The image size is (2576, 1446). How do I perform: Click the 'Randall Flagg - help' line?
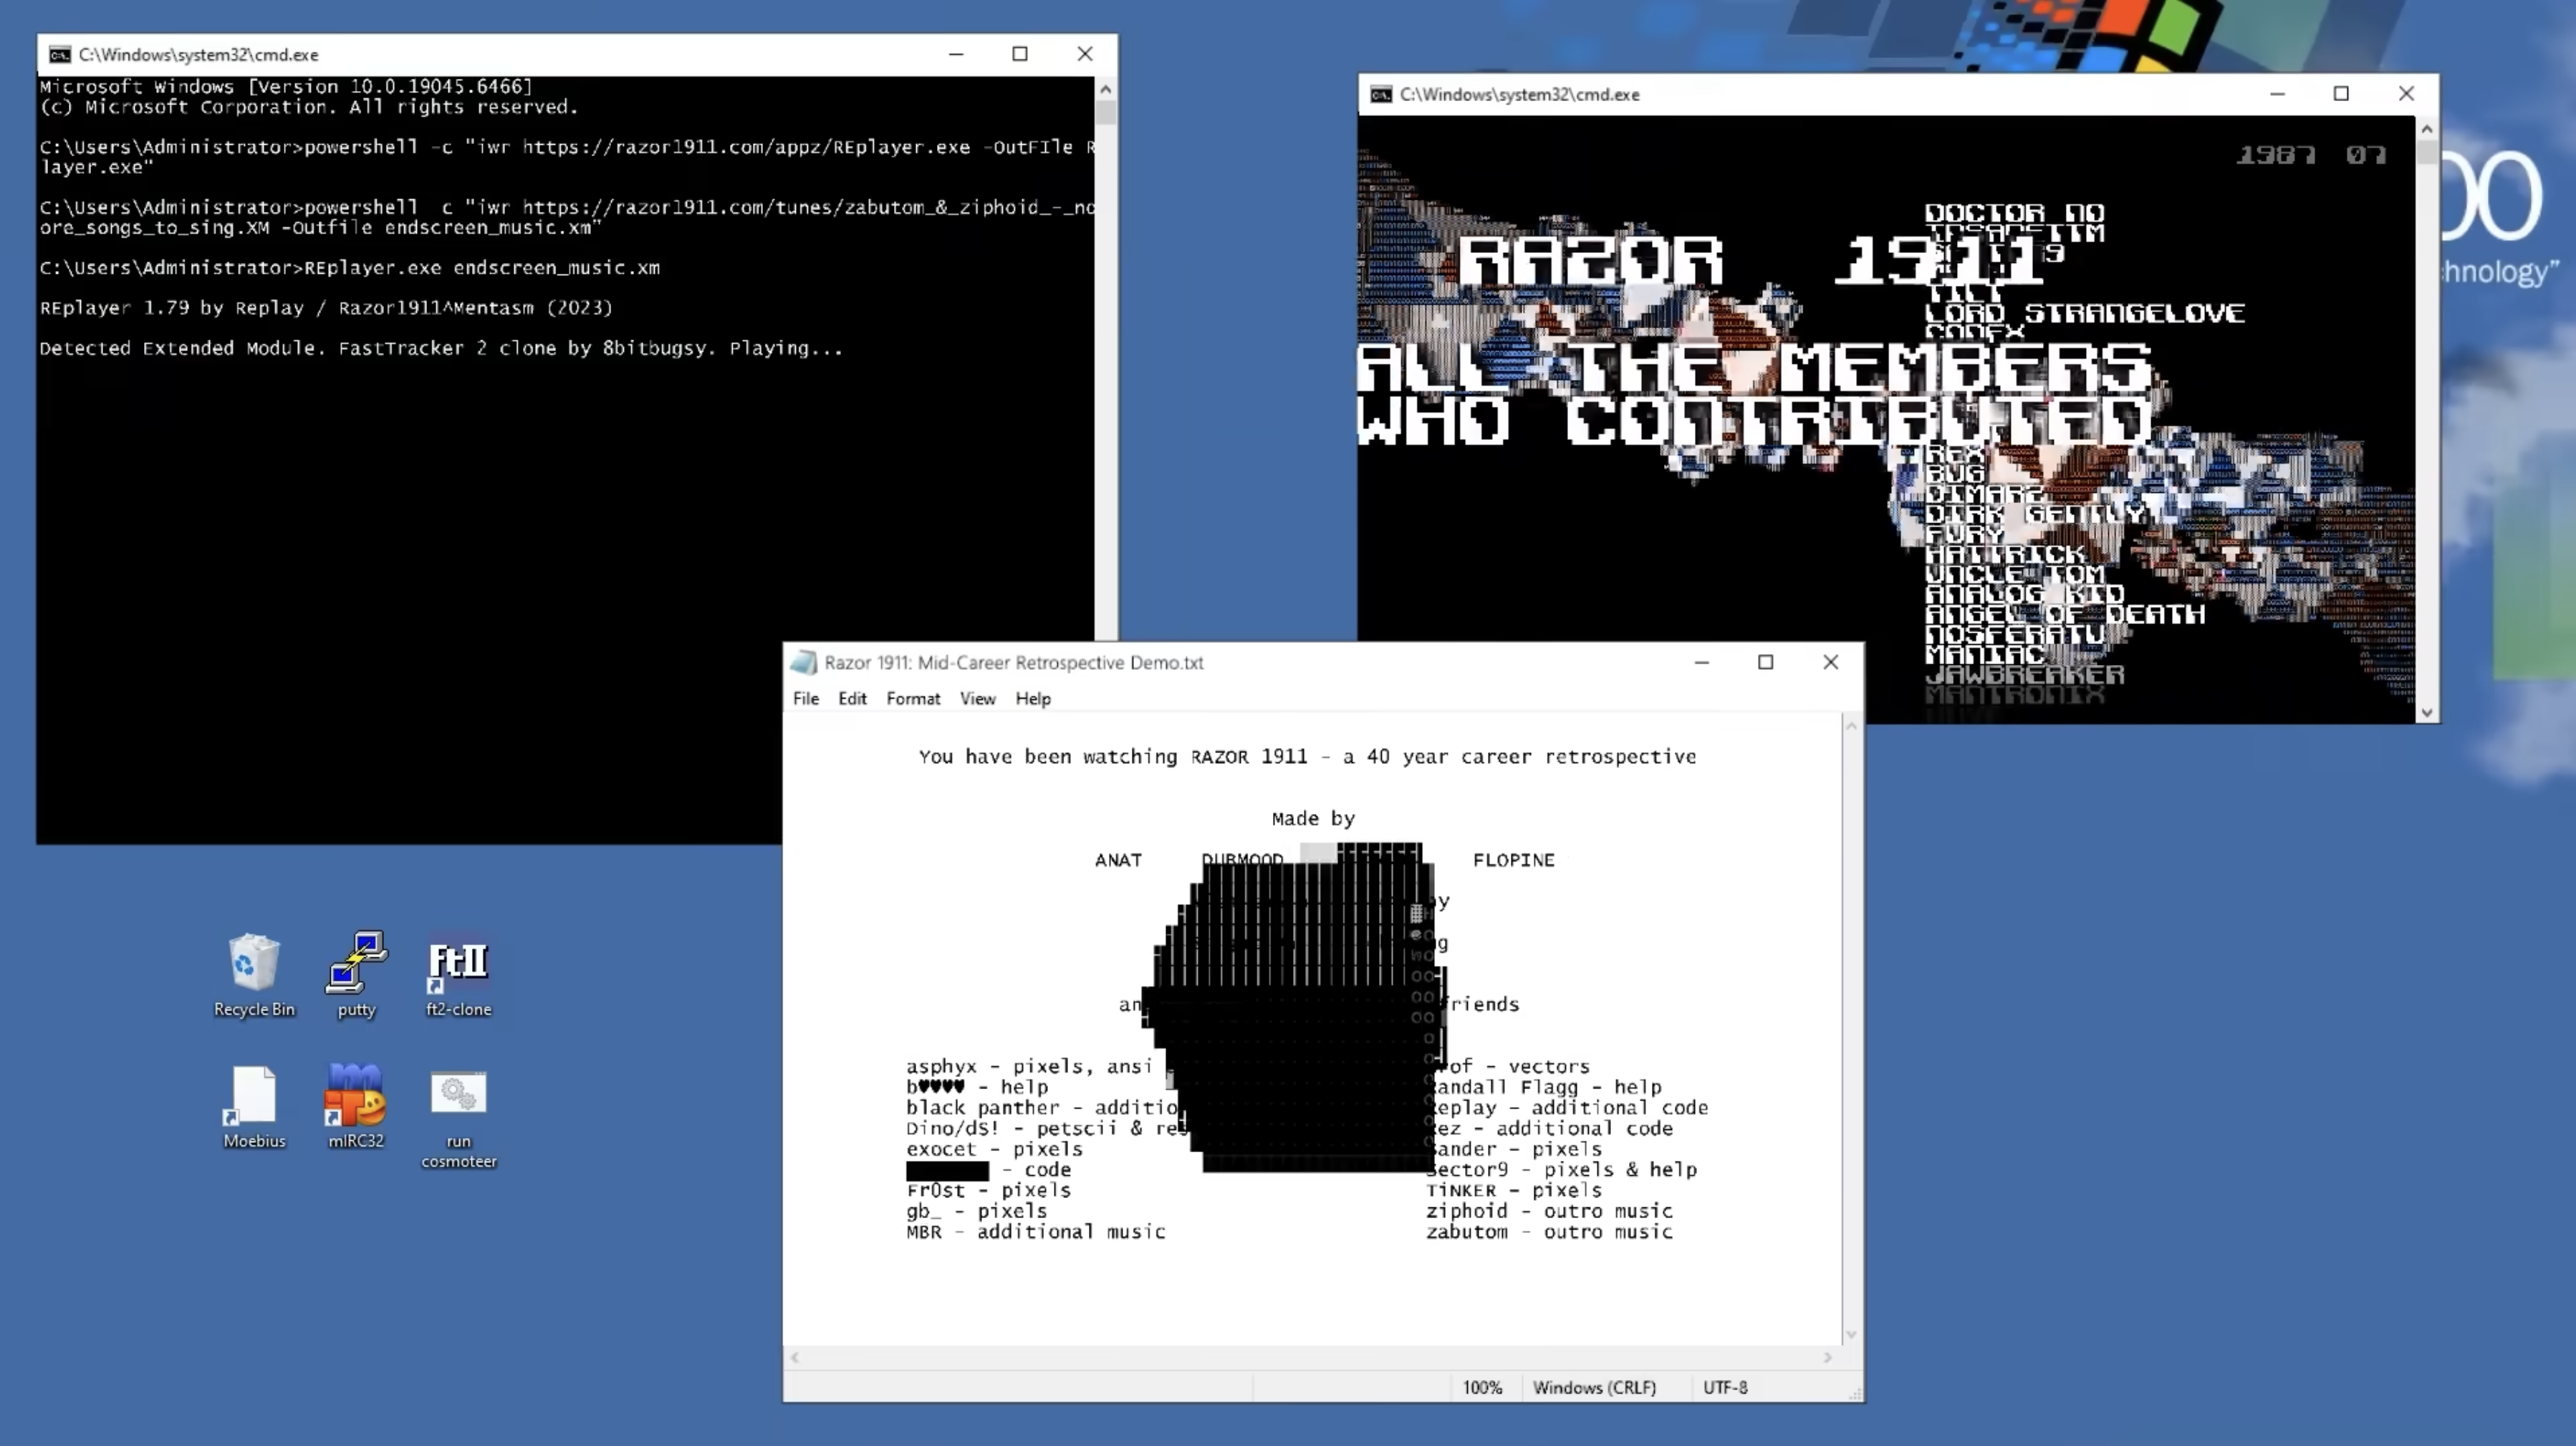tap(1543, 1087)
